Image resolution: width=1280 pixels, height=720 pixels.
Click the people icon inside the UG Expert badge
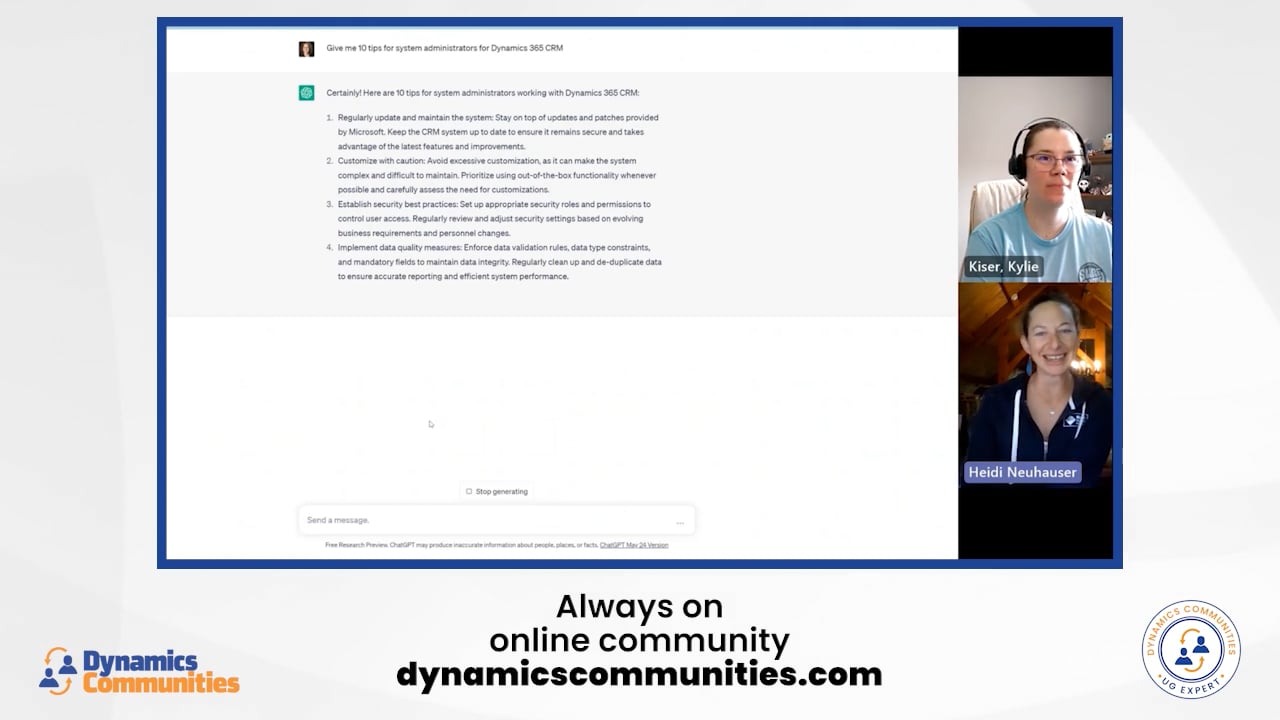[1190, 651]
